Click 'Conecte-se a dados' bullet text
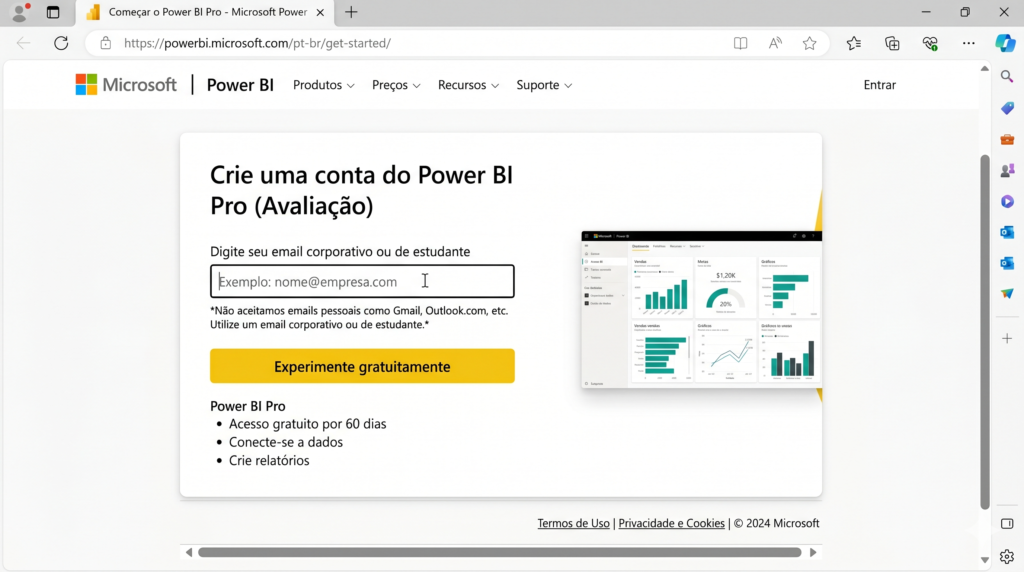Screen dimensions: 1024x572 (285, 442)
